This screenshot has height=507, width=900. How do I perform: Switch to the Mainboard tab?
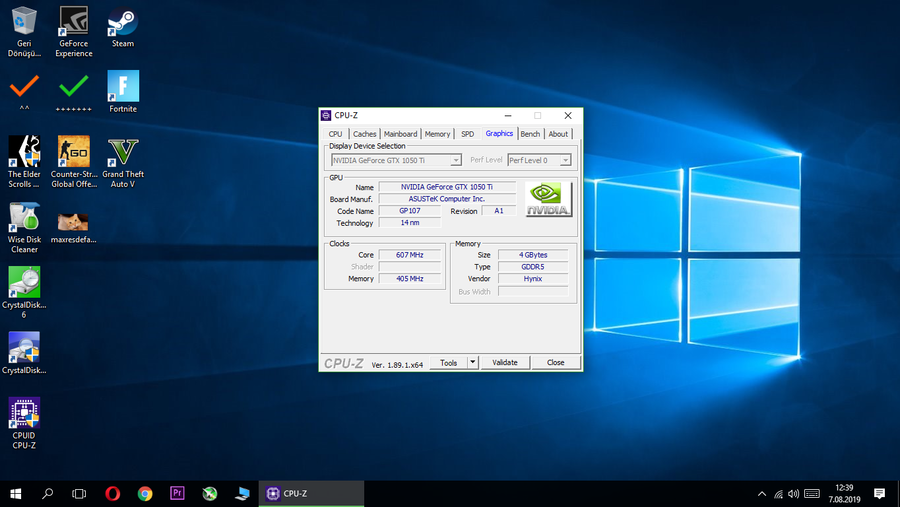tap(400, 134)
